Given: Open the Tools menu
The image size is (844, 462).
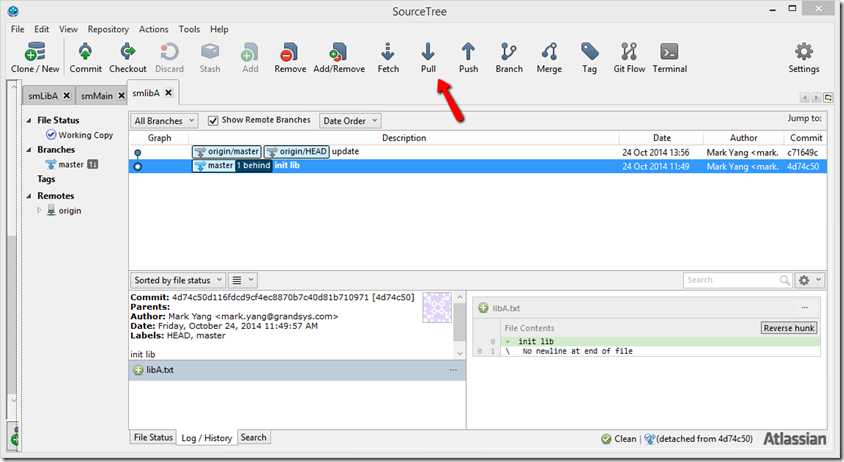Looking at the screenshot, I should click(x=189, y=29).
